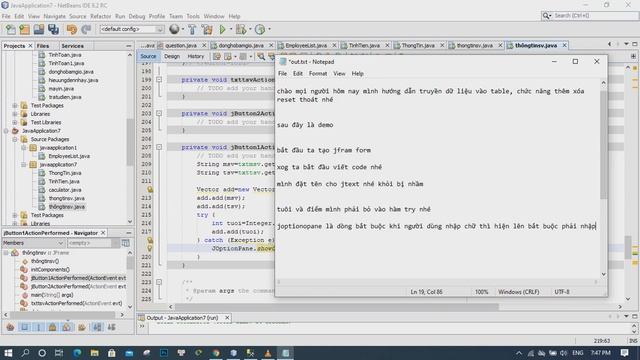Switch to the donghobamgio.java editor tab

[241, 45]
